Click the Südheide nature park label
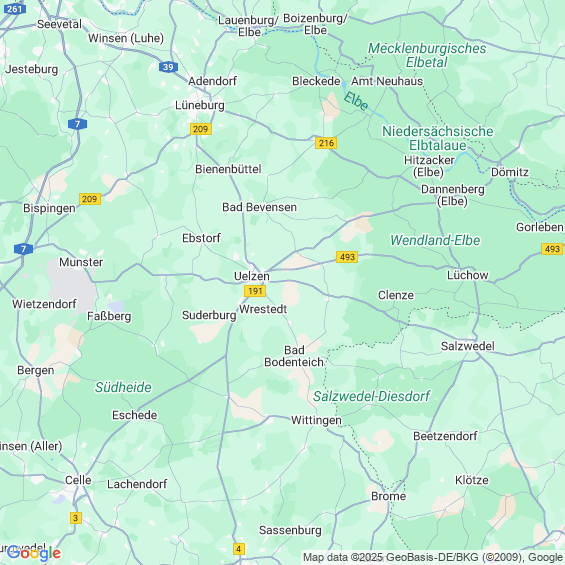565x565 pixels. pyautogui.click(x=123, y=387)
